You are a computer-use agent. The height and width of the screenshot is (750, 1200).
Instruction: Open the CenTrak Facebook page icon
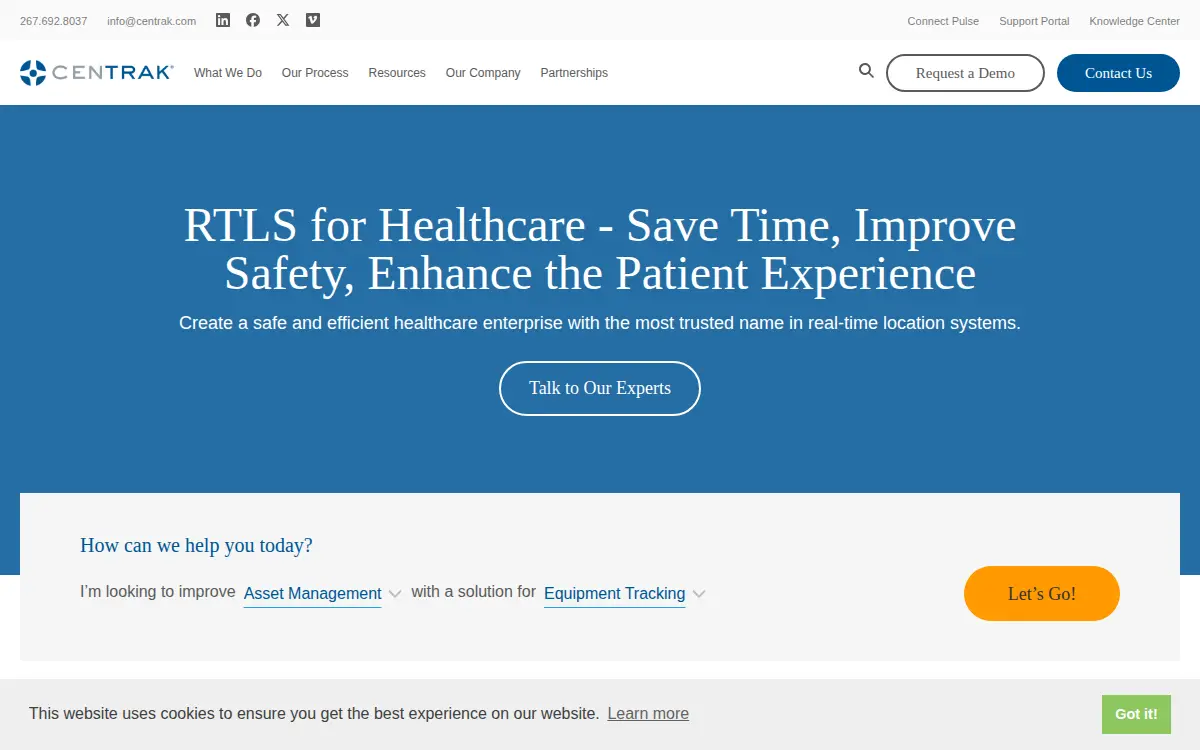(x=253, y=20)
